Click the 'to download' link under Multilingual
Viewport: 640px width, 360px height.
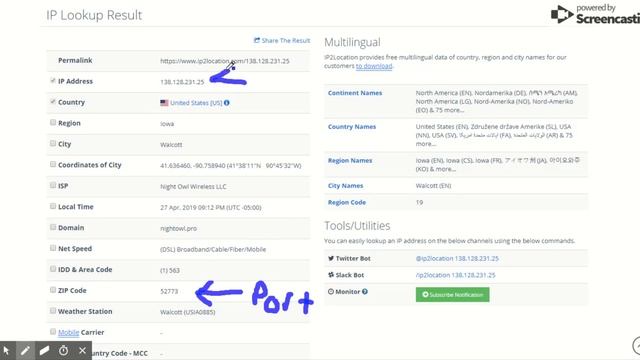tap(374, 66)
